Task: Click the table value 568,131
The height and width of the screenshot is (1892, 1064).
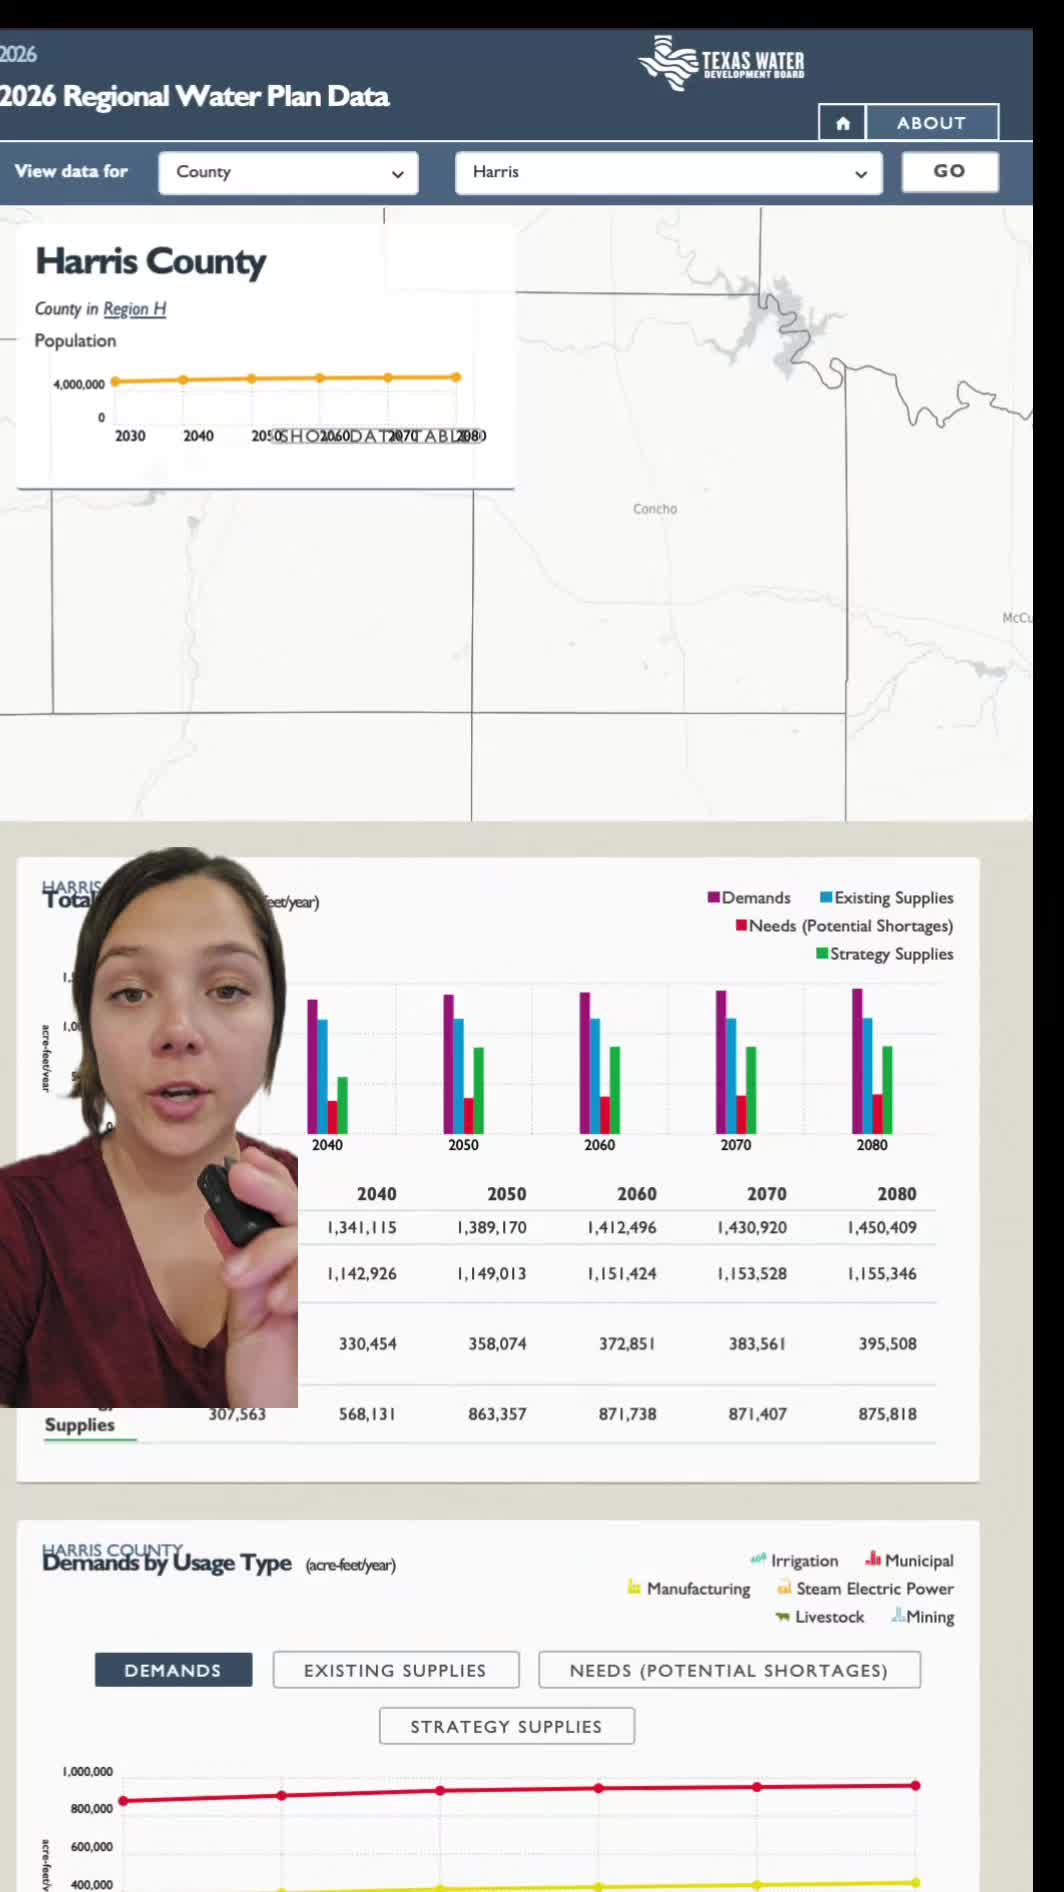Action: pos(367,1414)
